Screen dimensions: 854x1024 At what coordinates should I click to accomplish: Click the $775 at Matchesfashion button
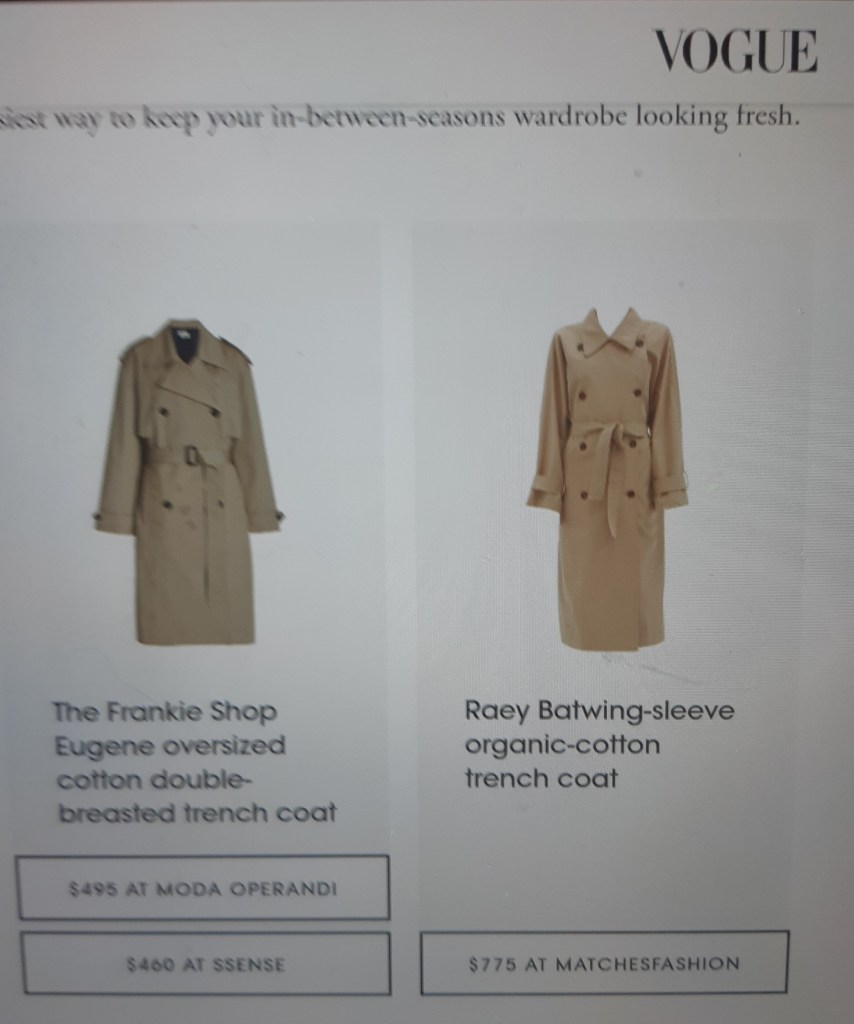coord(604,963)
